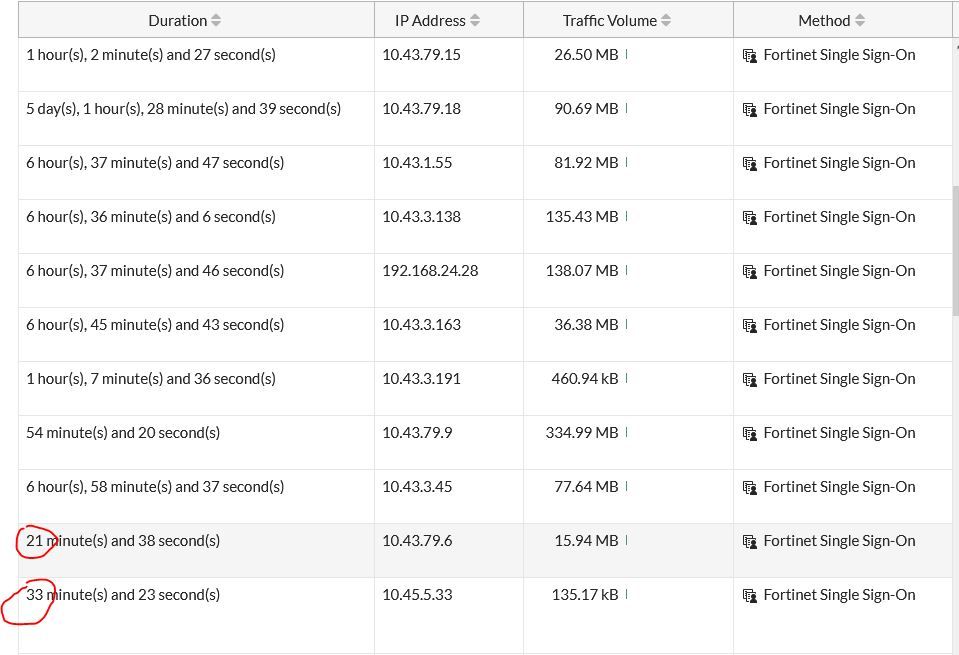This screenshot has height=655, width=959.
Task: Click the sign-on method icon for 10.43.3.138
Action: pos(750,218)
